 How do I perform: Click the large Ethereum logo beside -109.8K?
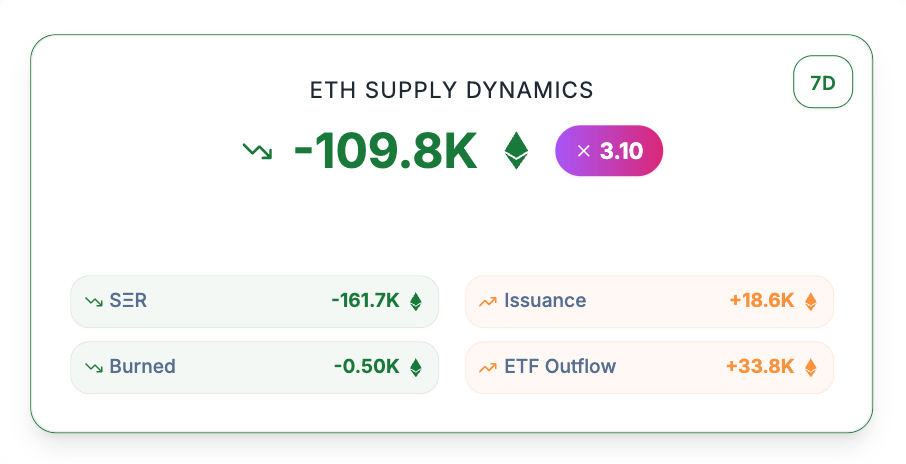[x=516, y=151]
